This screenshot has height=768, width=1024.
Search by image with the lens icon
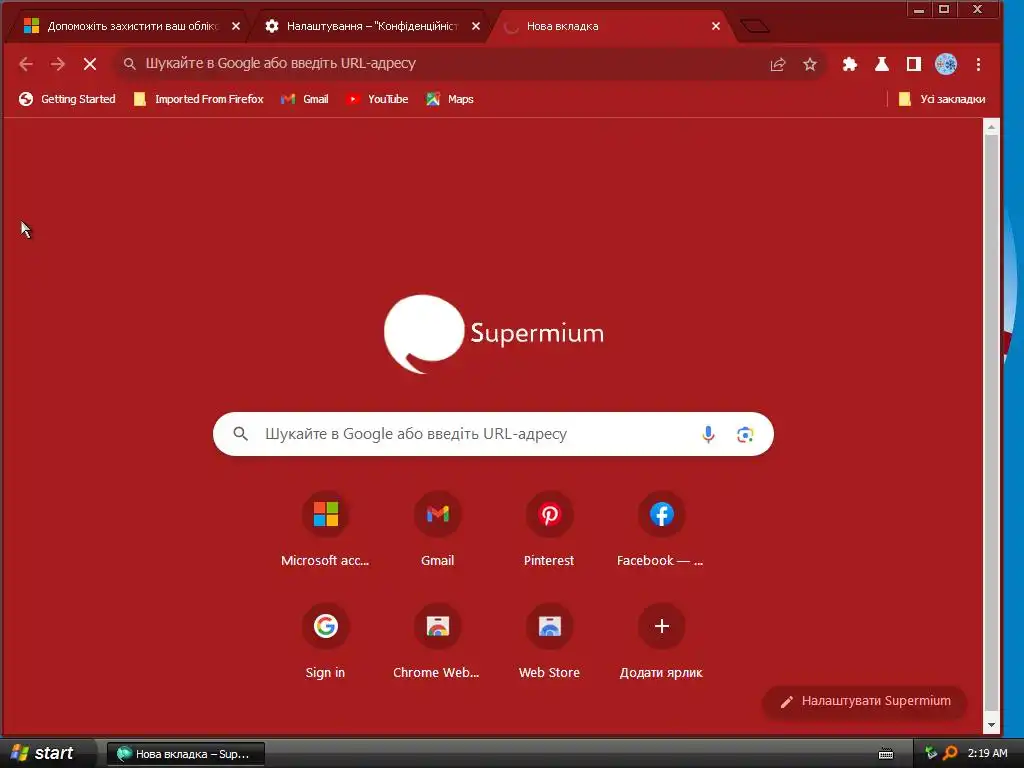pyautogui.click(x=745, y=434)
